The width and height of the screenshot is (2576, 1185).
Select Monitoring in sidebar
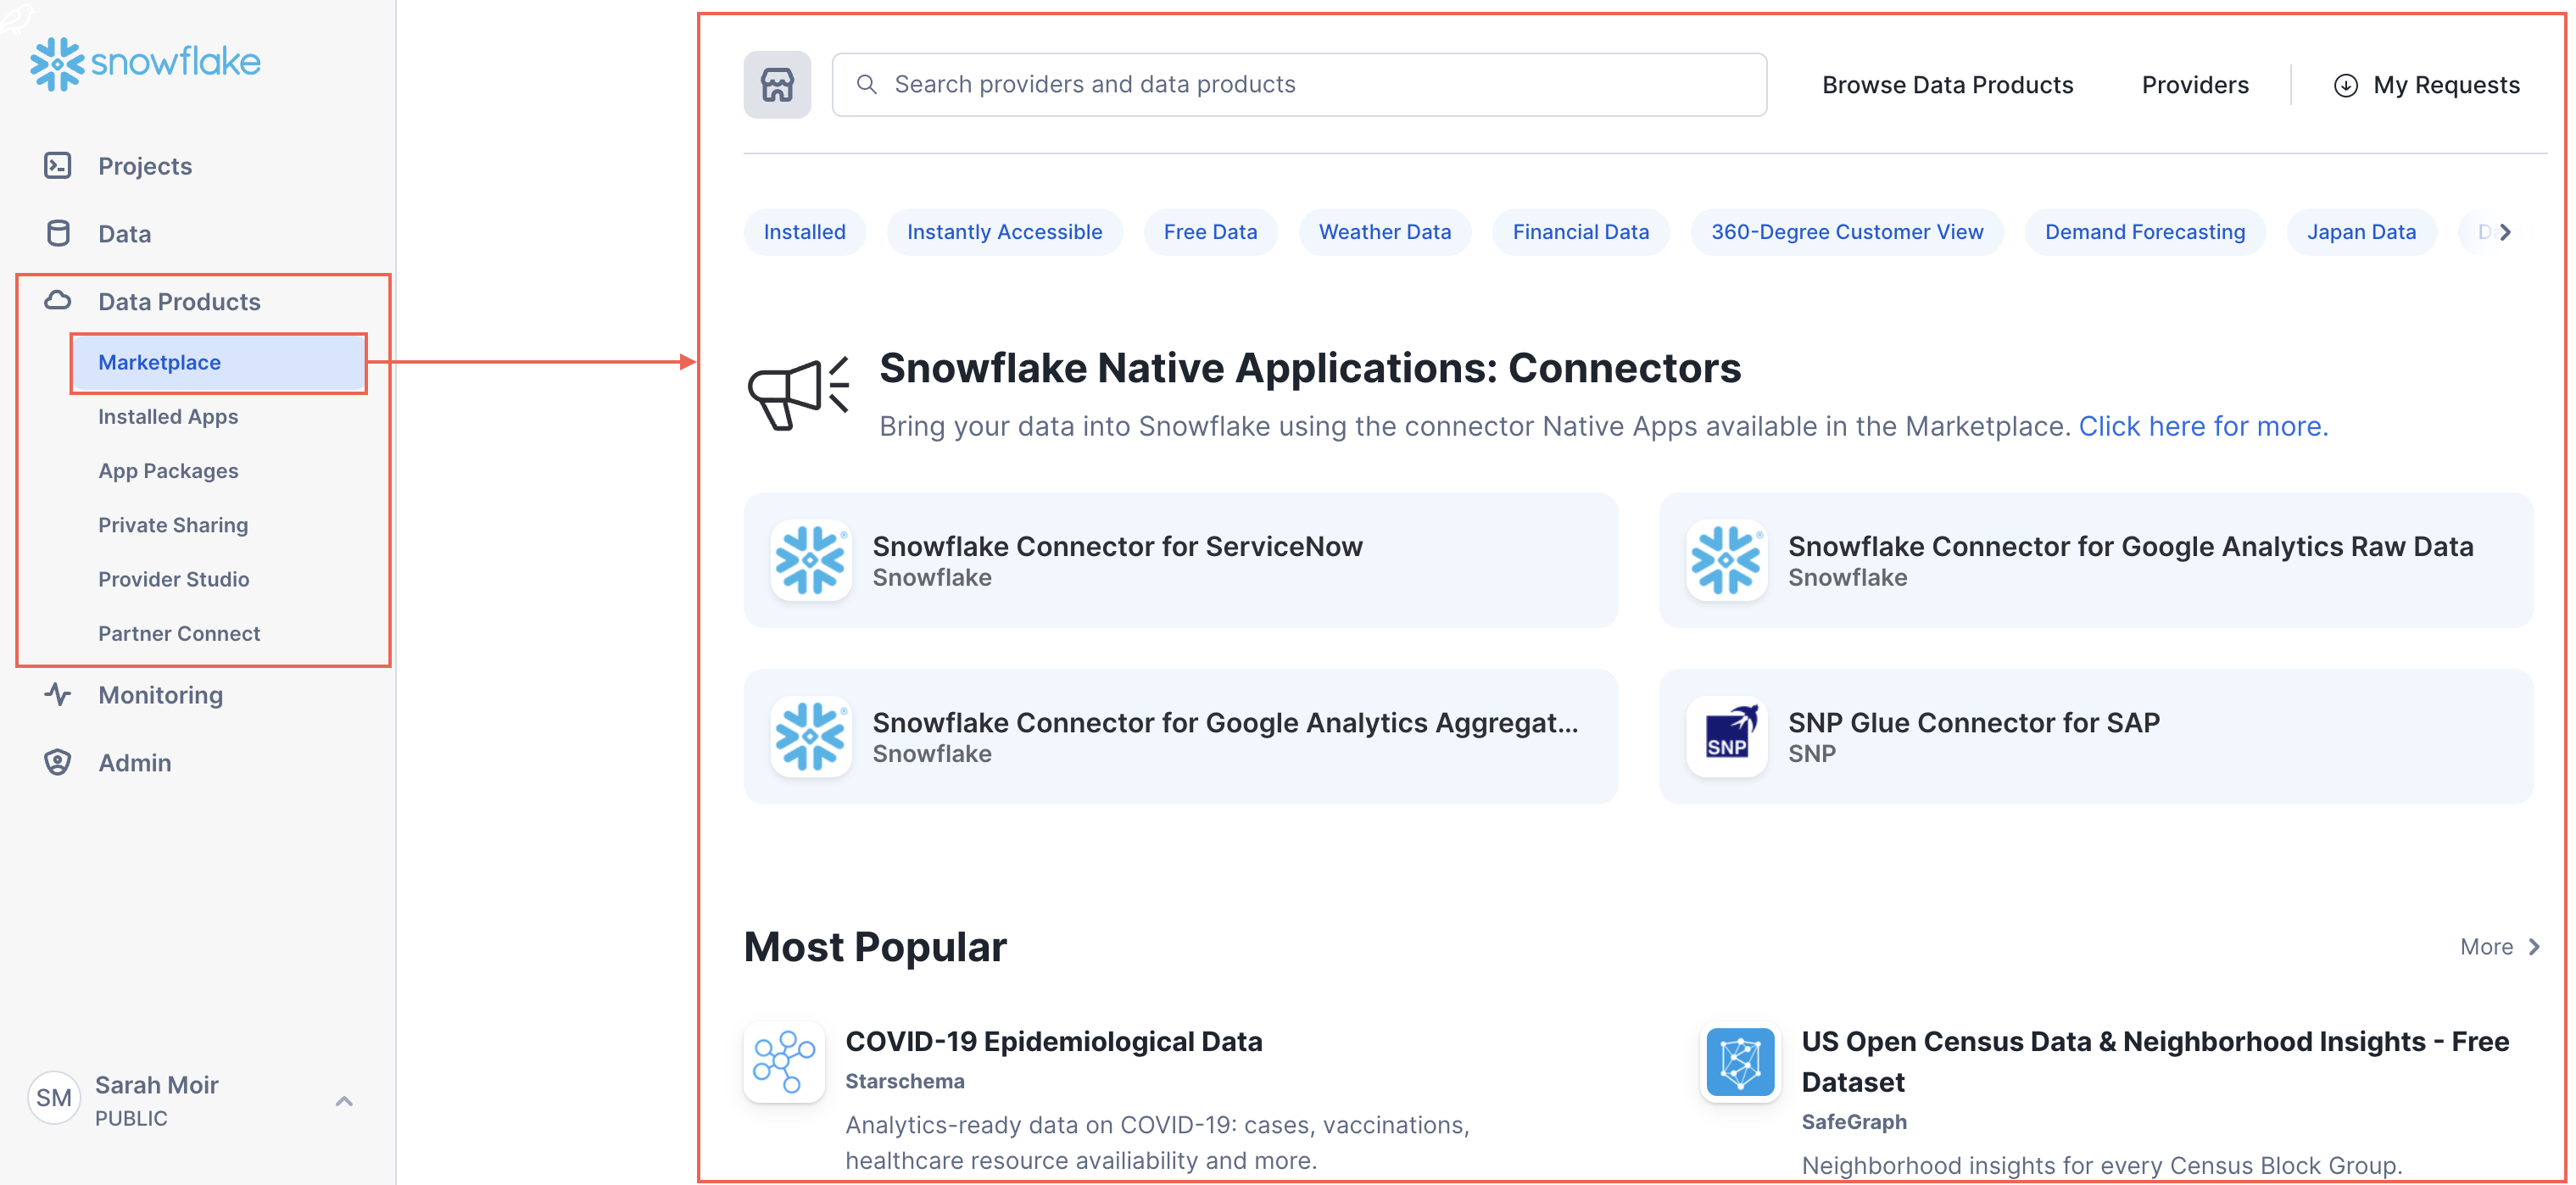(160, 695)
